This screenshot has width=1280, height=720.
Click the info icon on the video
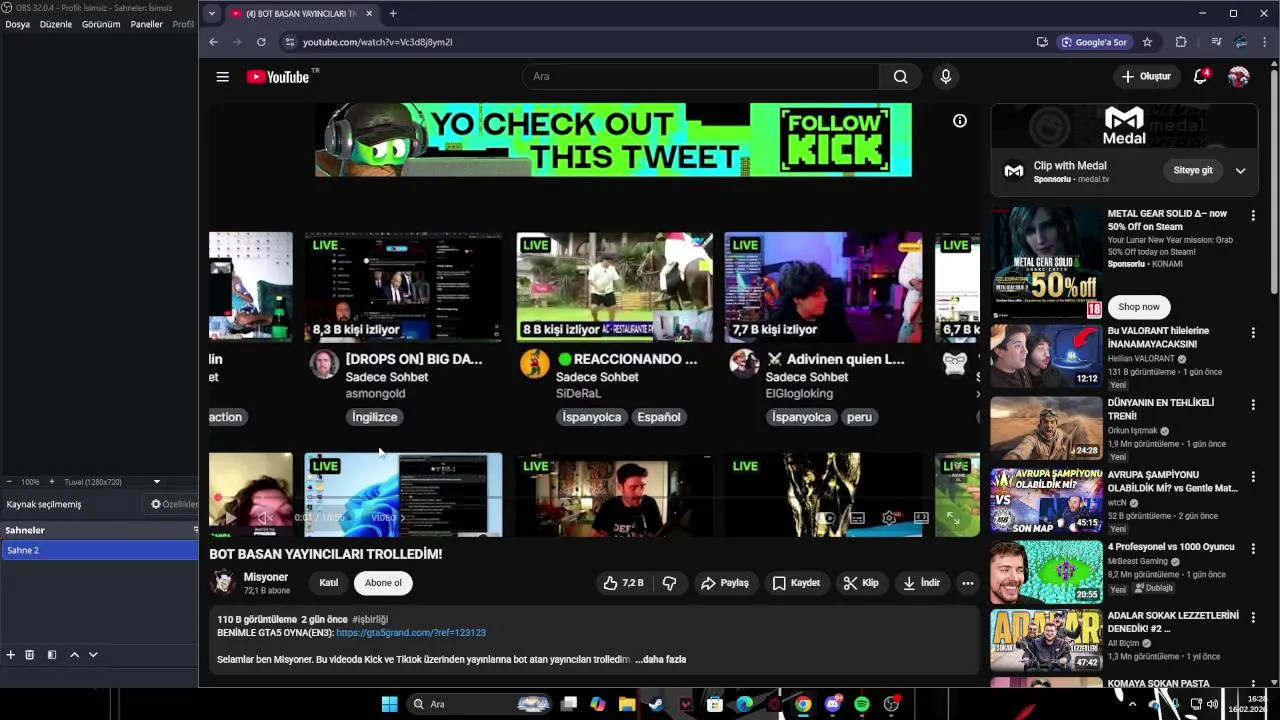[x=960, y=121]
